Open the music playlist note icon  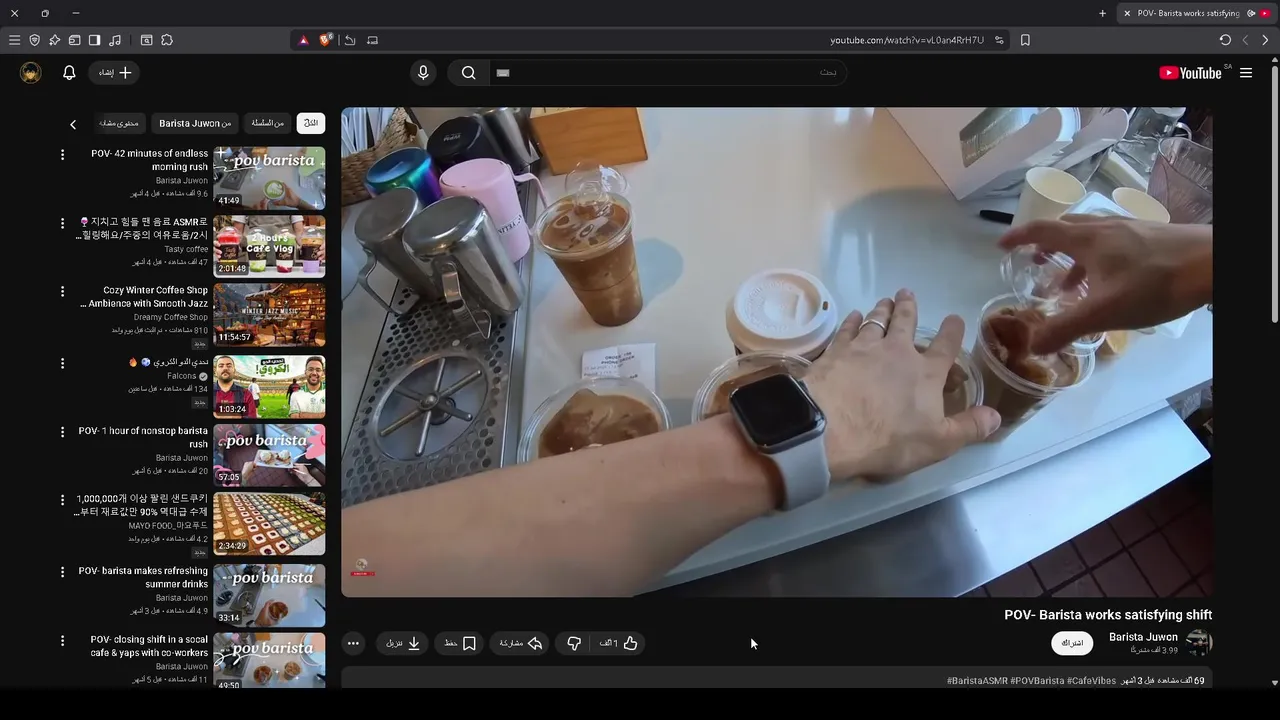coord(115,40)
